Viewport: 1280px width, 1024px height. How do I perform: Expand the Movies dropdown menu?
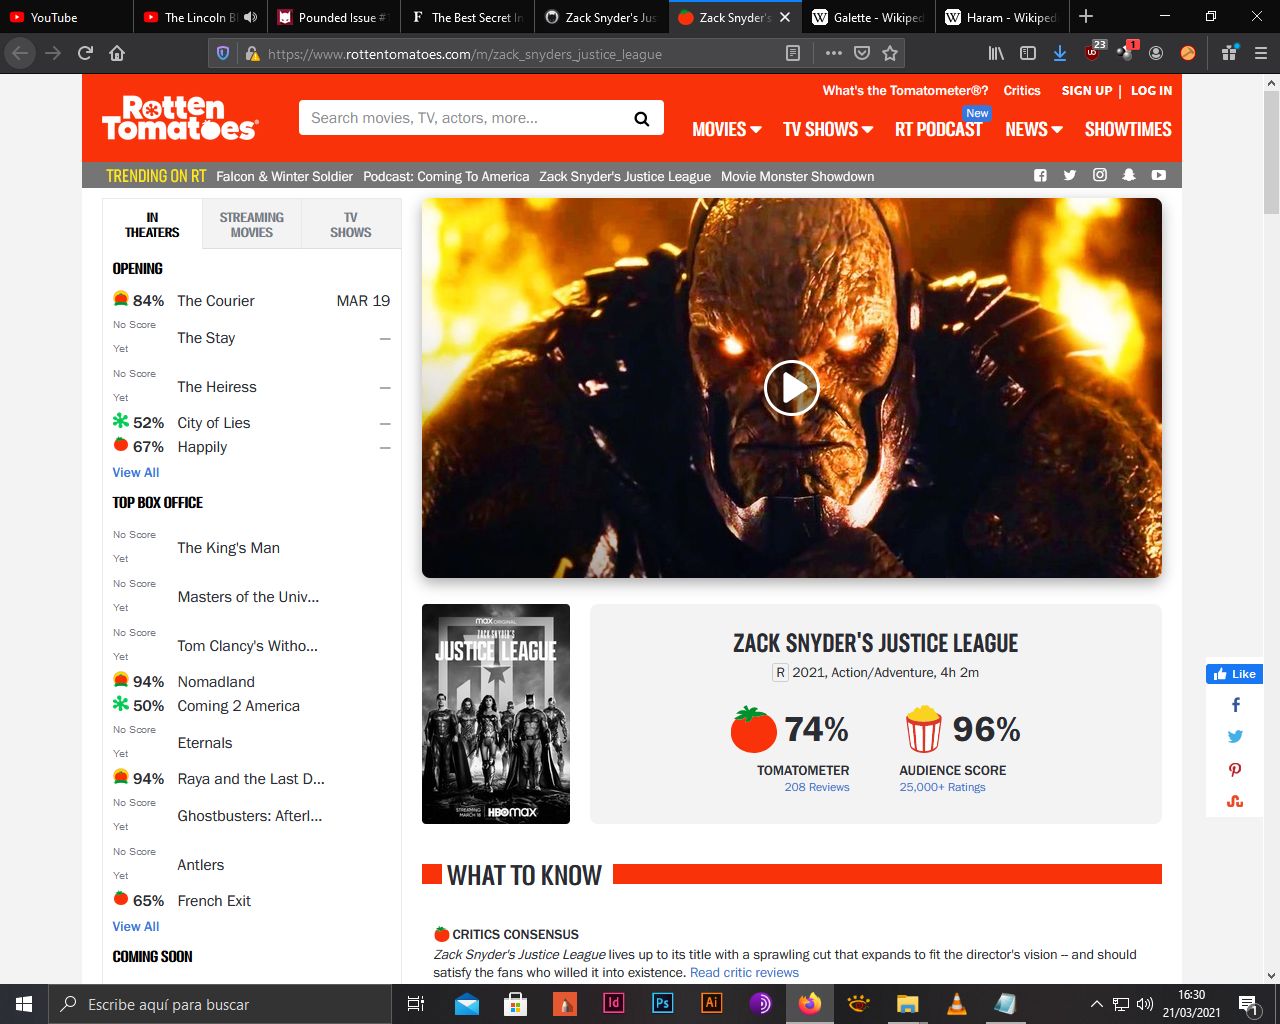click(x=727, y=129)
